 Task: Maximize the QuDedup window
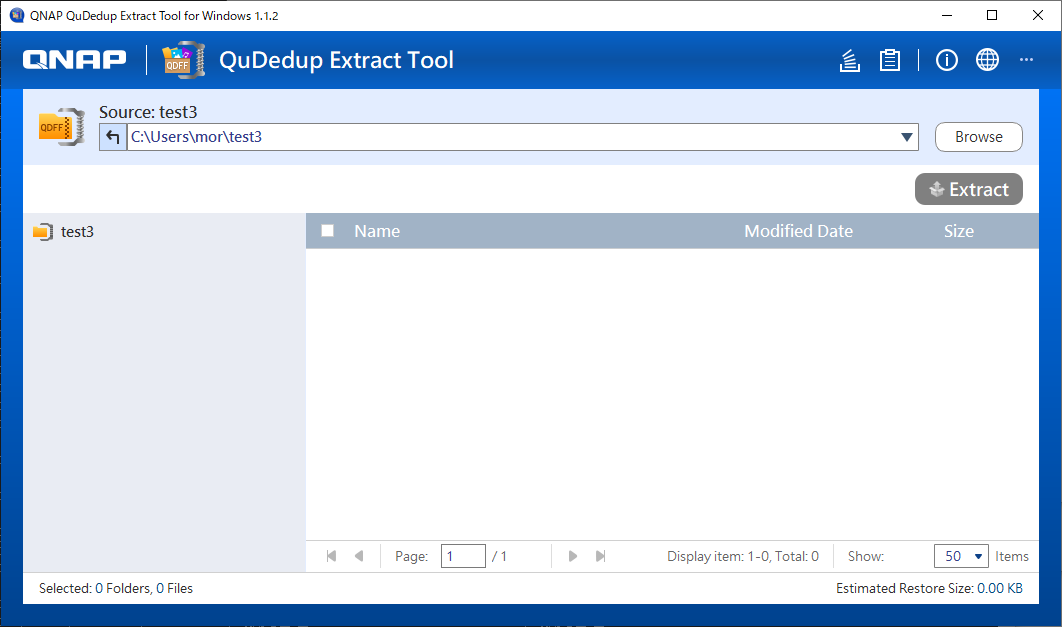point(992,15)
